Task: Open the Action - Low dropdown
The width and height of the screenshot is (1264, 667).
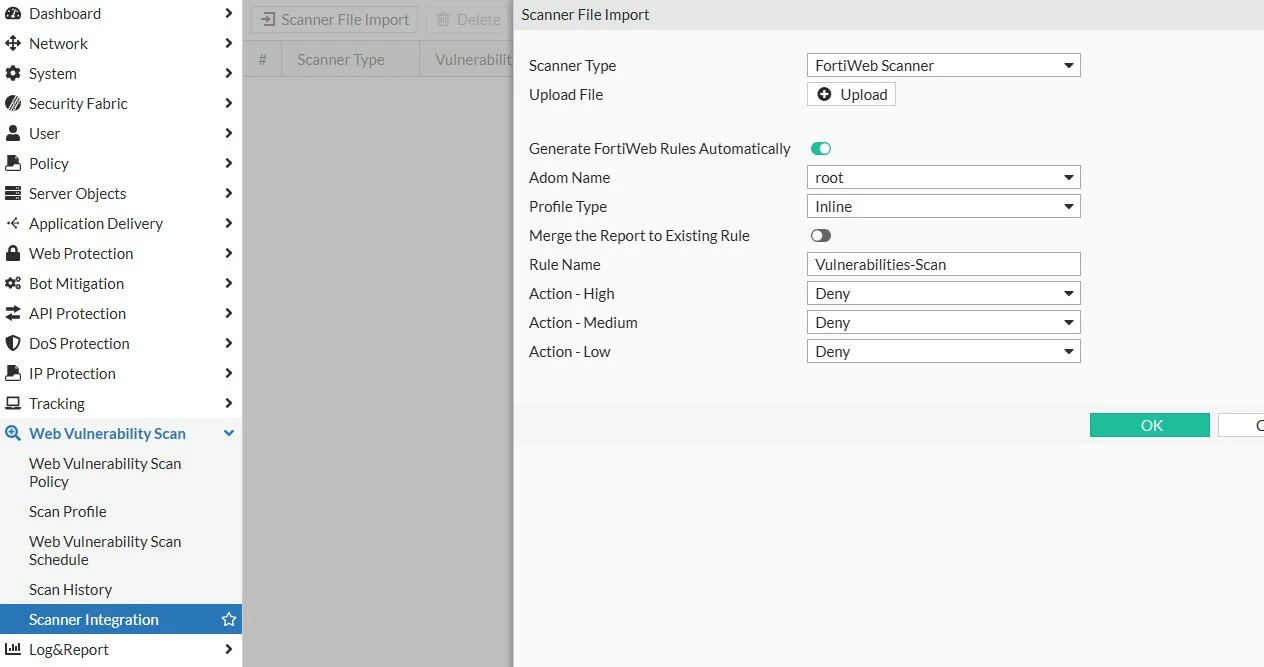Action: coord(943,352)
